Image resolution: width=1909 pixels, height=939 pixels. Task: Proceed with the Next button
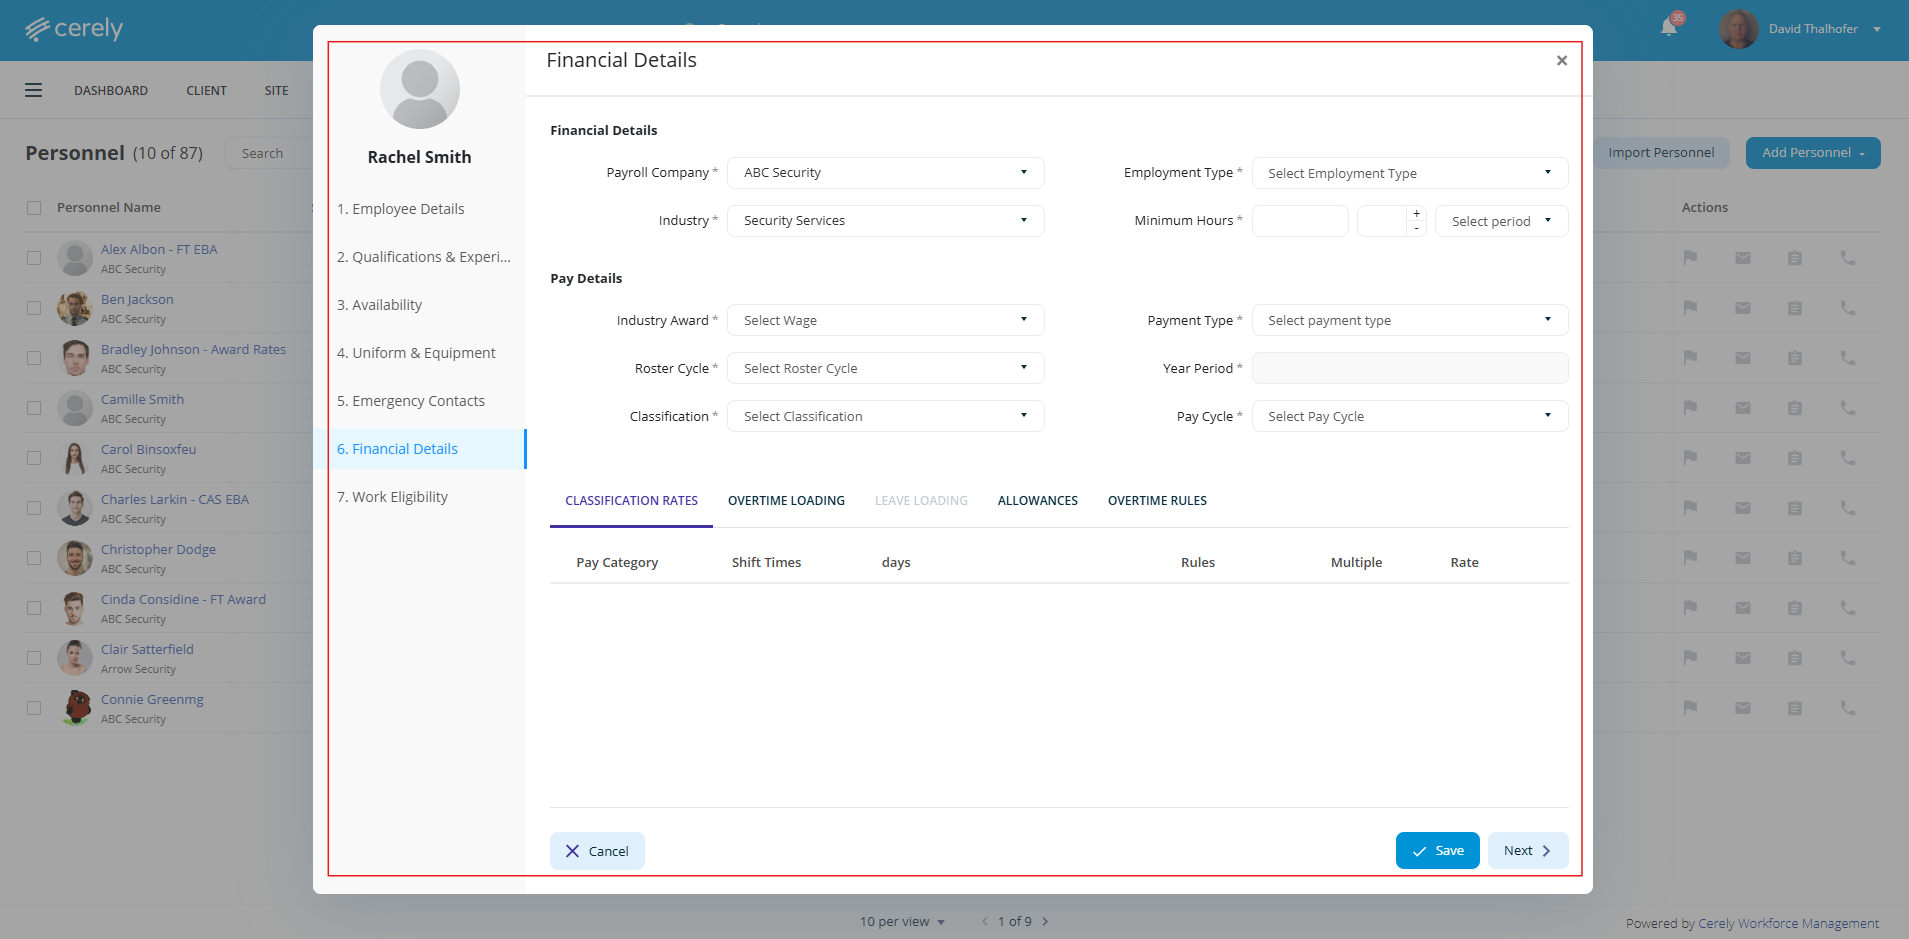pyautogui.click(x=1527, y=851)
